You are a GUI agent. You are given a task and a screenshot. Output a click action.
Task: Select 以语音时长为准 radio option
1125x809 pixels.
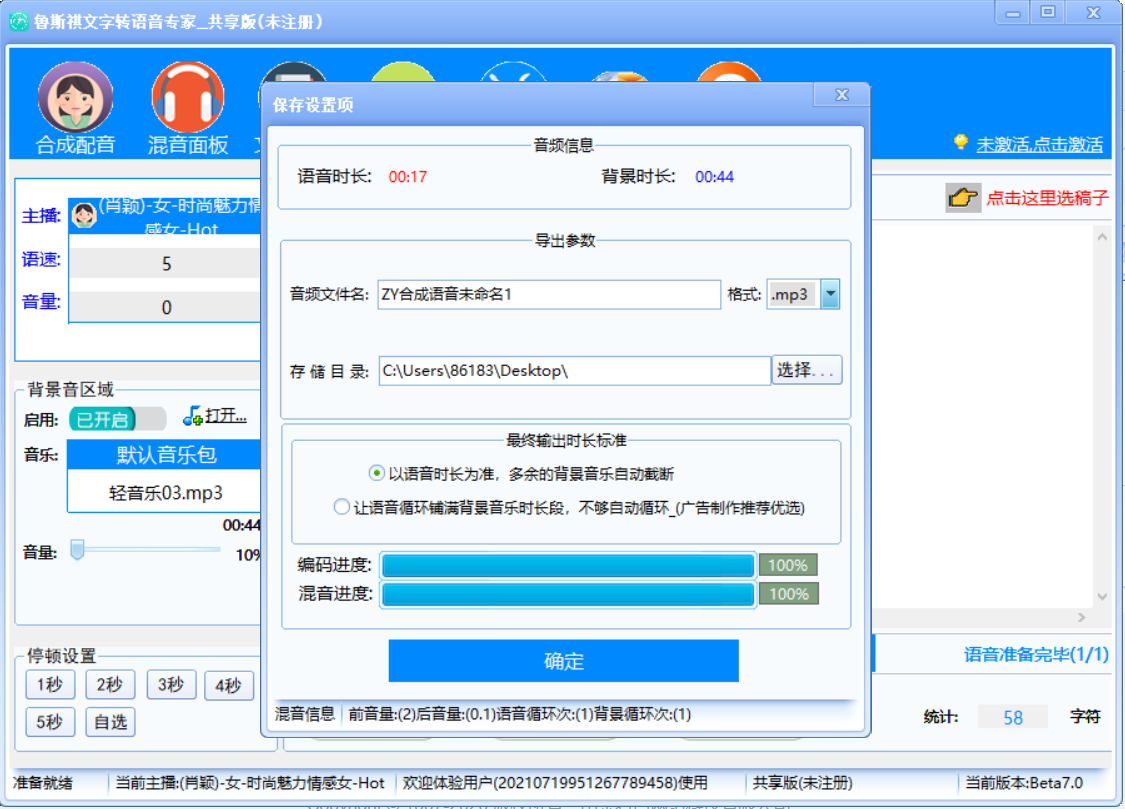[x=376, y=473]
